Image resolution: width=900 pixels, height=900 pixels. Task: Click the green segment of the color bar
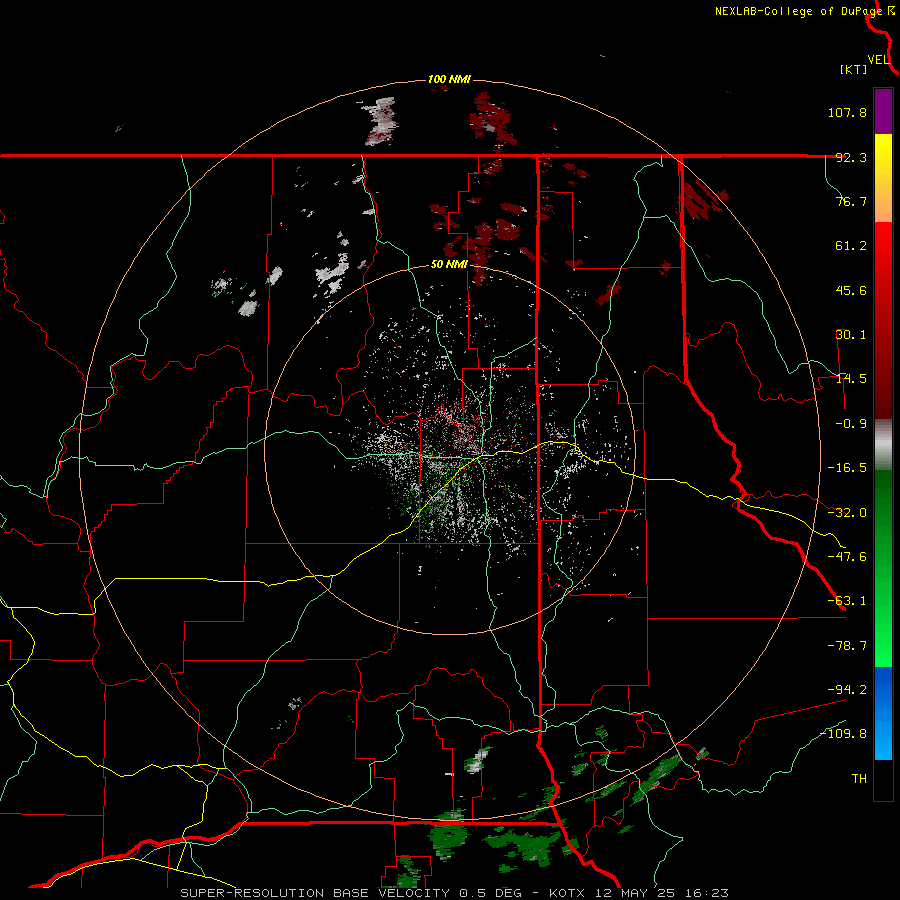(x=883, y=568)
